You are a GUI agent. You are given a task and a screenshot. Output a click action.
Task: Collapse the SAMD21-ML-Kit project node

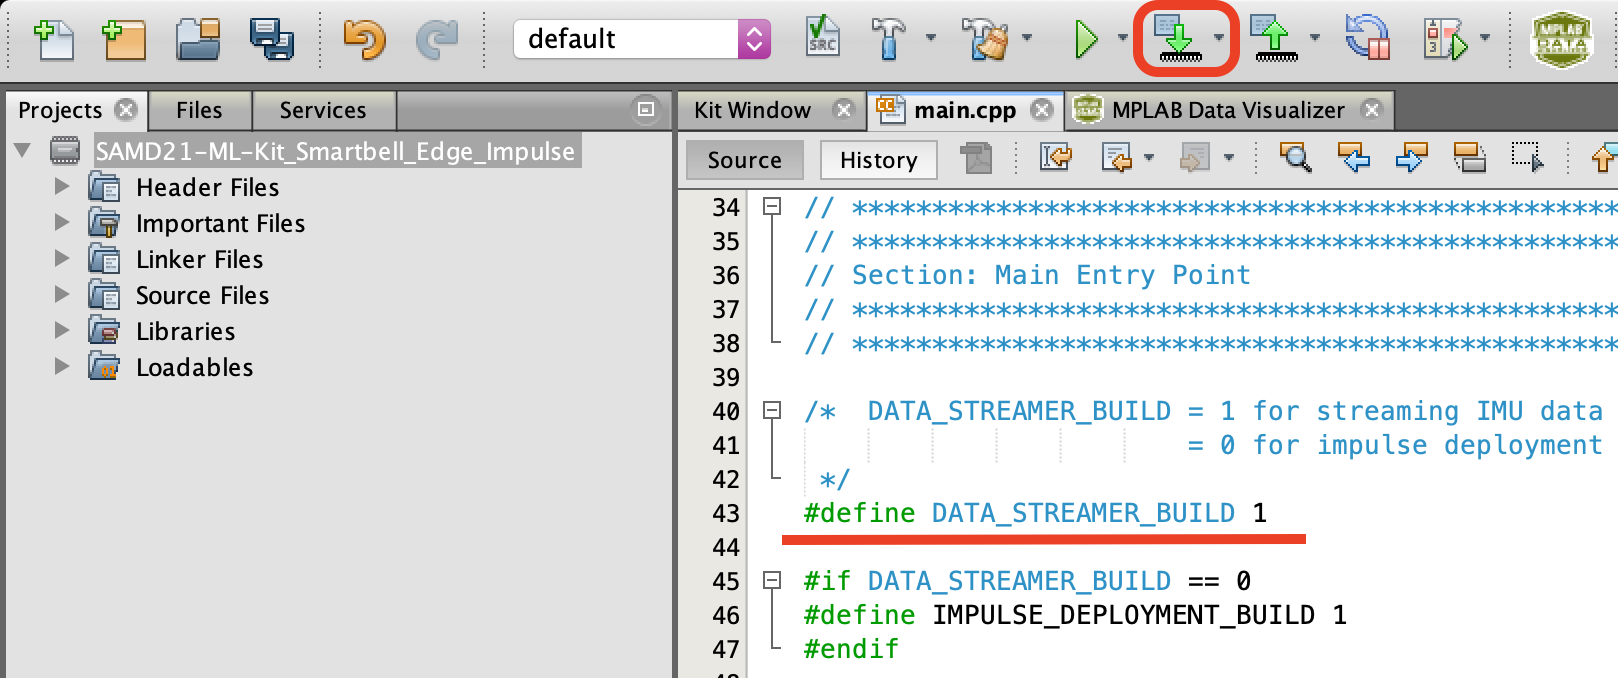(x=22, y=151)
